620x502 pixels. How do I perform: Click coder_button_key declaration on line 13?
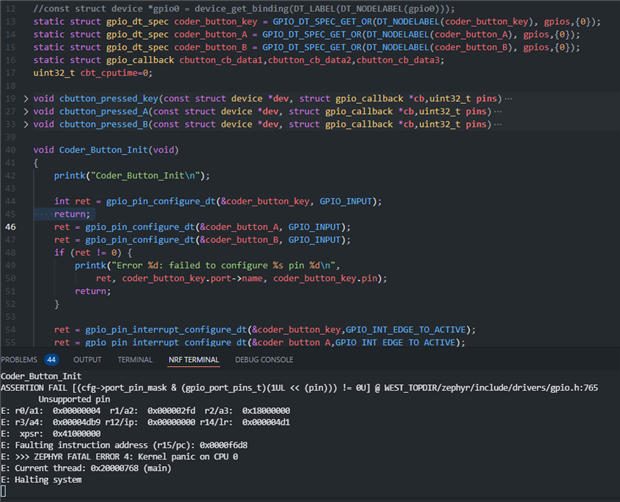coord(317,22)
